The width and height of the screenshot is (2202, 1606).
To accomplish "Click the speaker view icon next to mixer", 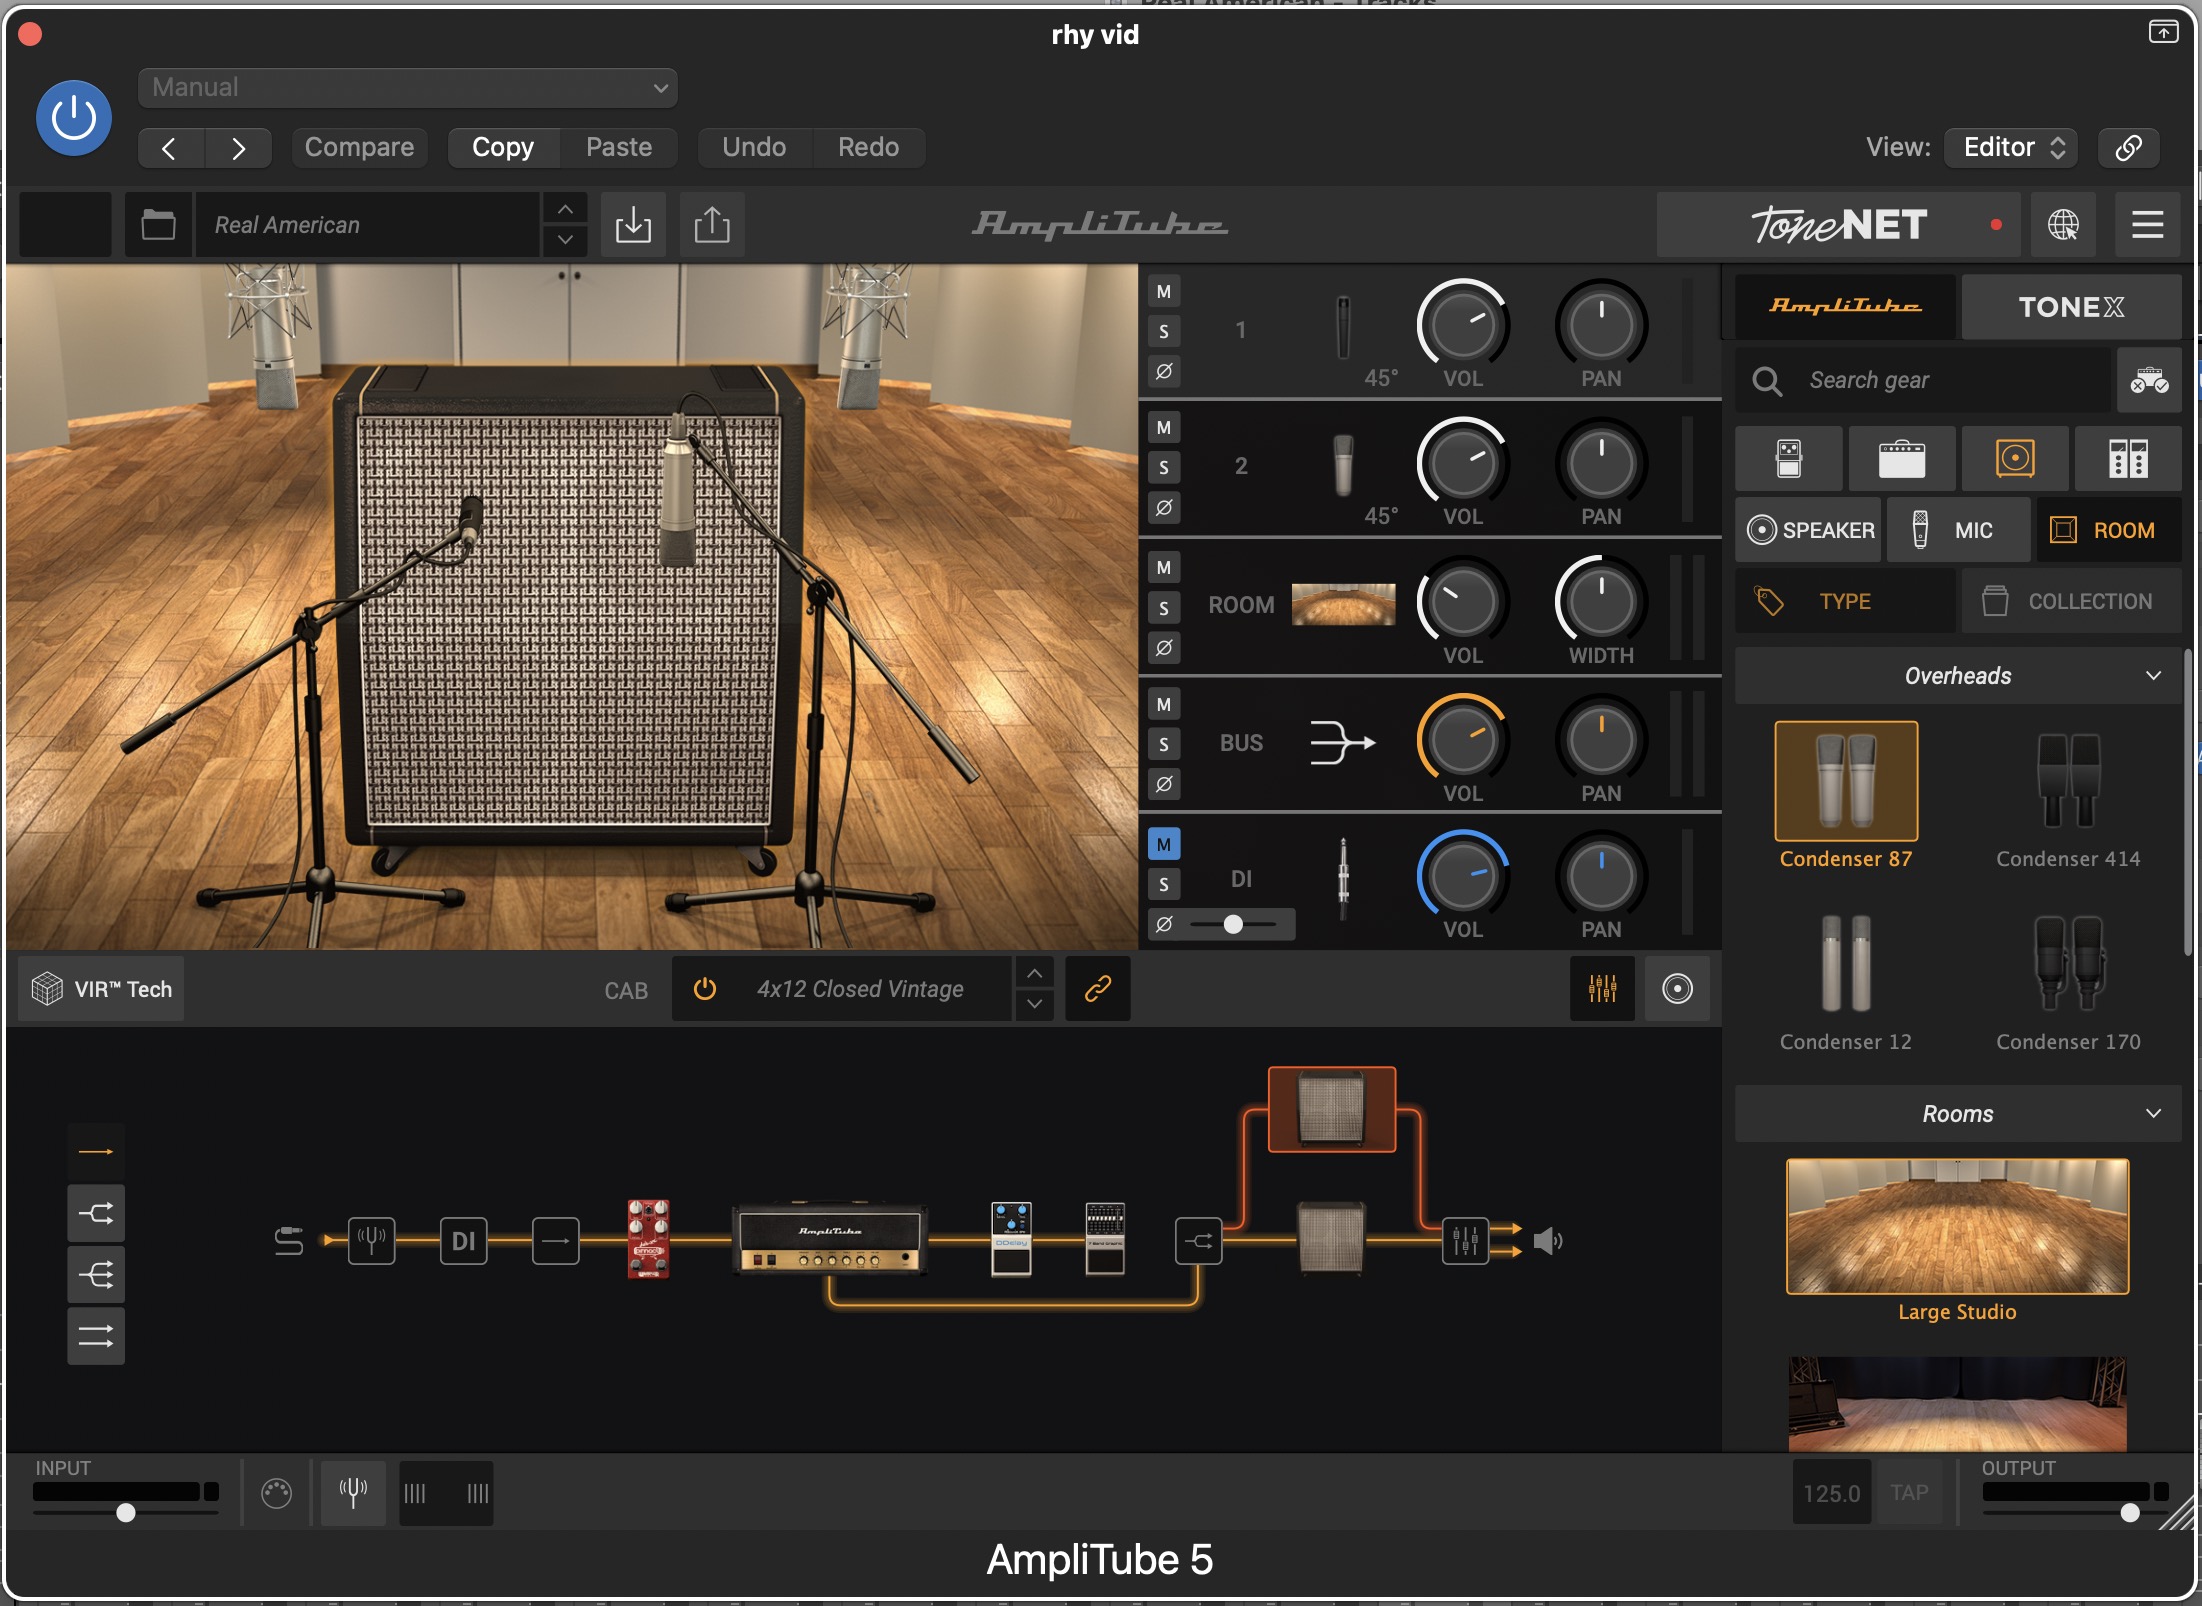I will click(x=1677, y=989).
